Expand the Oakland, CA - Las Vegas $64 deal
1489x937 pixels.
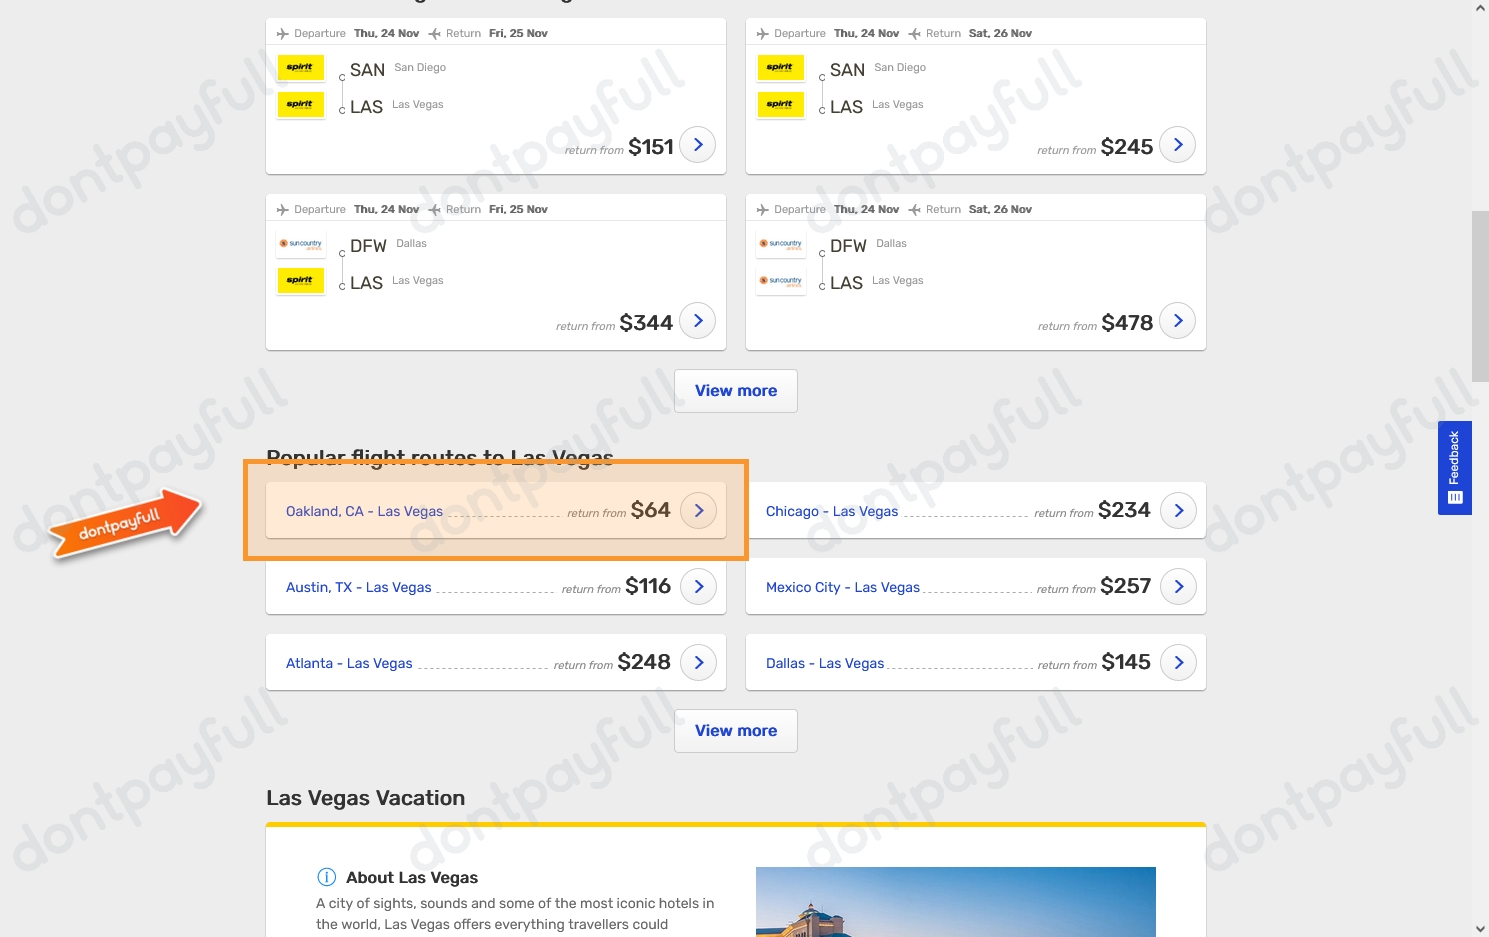[x=698, y=510]
